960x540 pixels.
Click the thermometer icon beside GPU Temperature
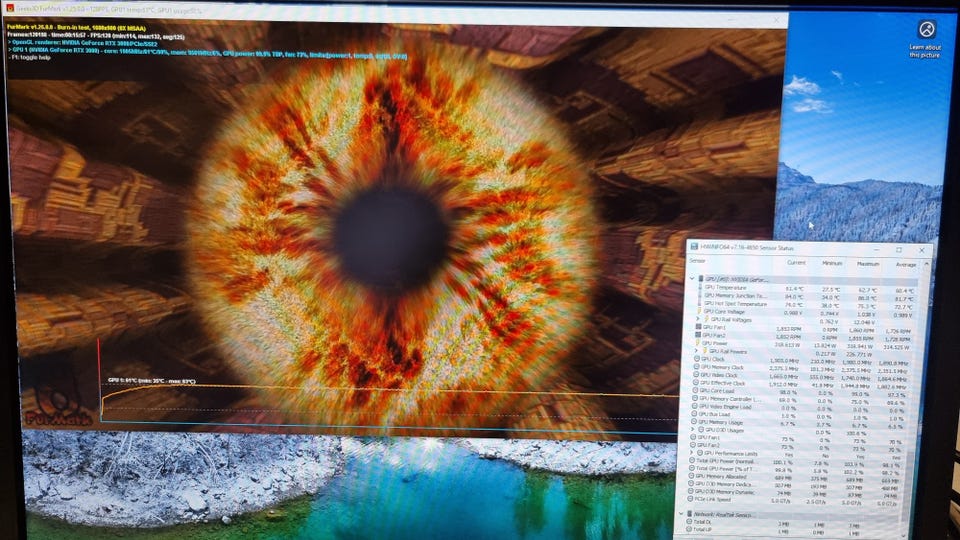click(x=700, y=288)
